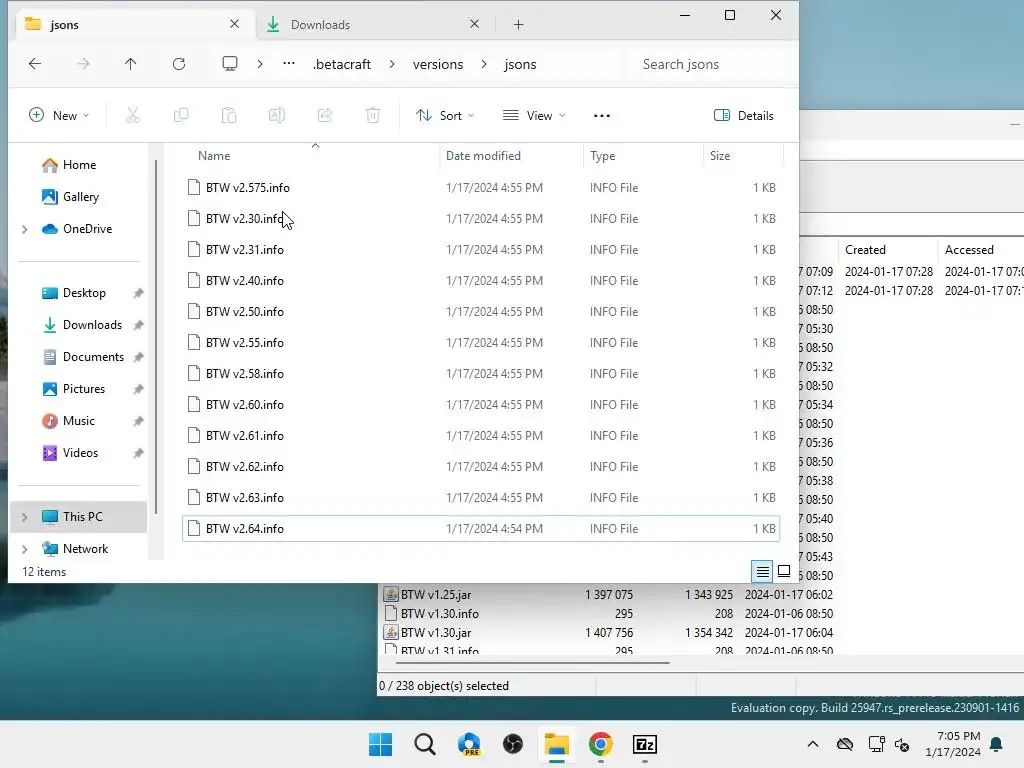Expand Network tree node
Image resolution: width=1024 pixels, height=768 pixels.
(x=25, y=549)
